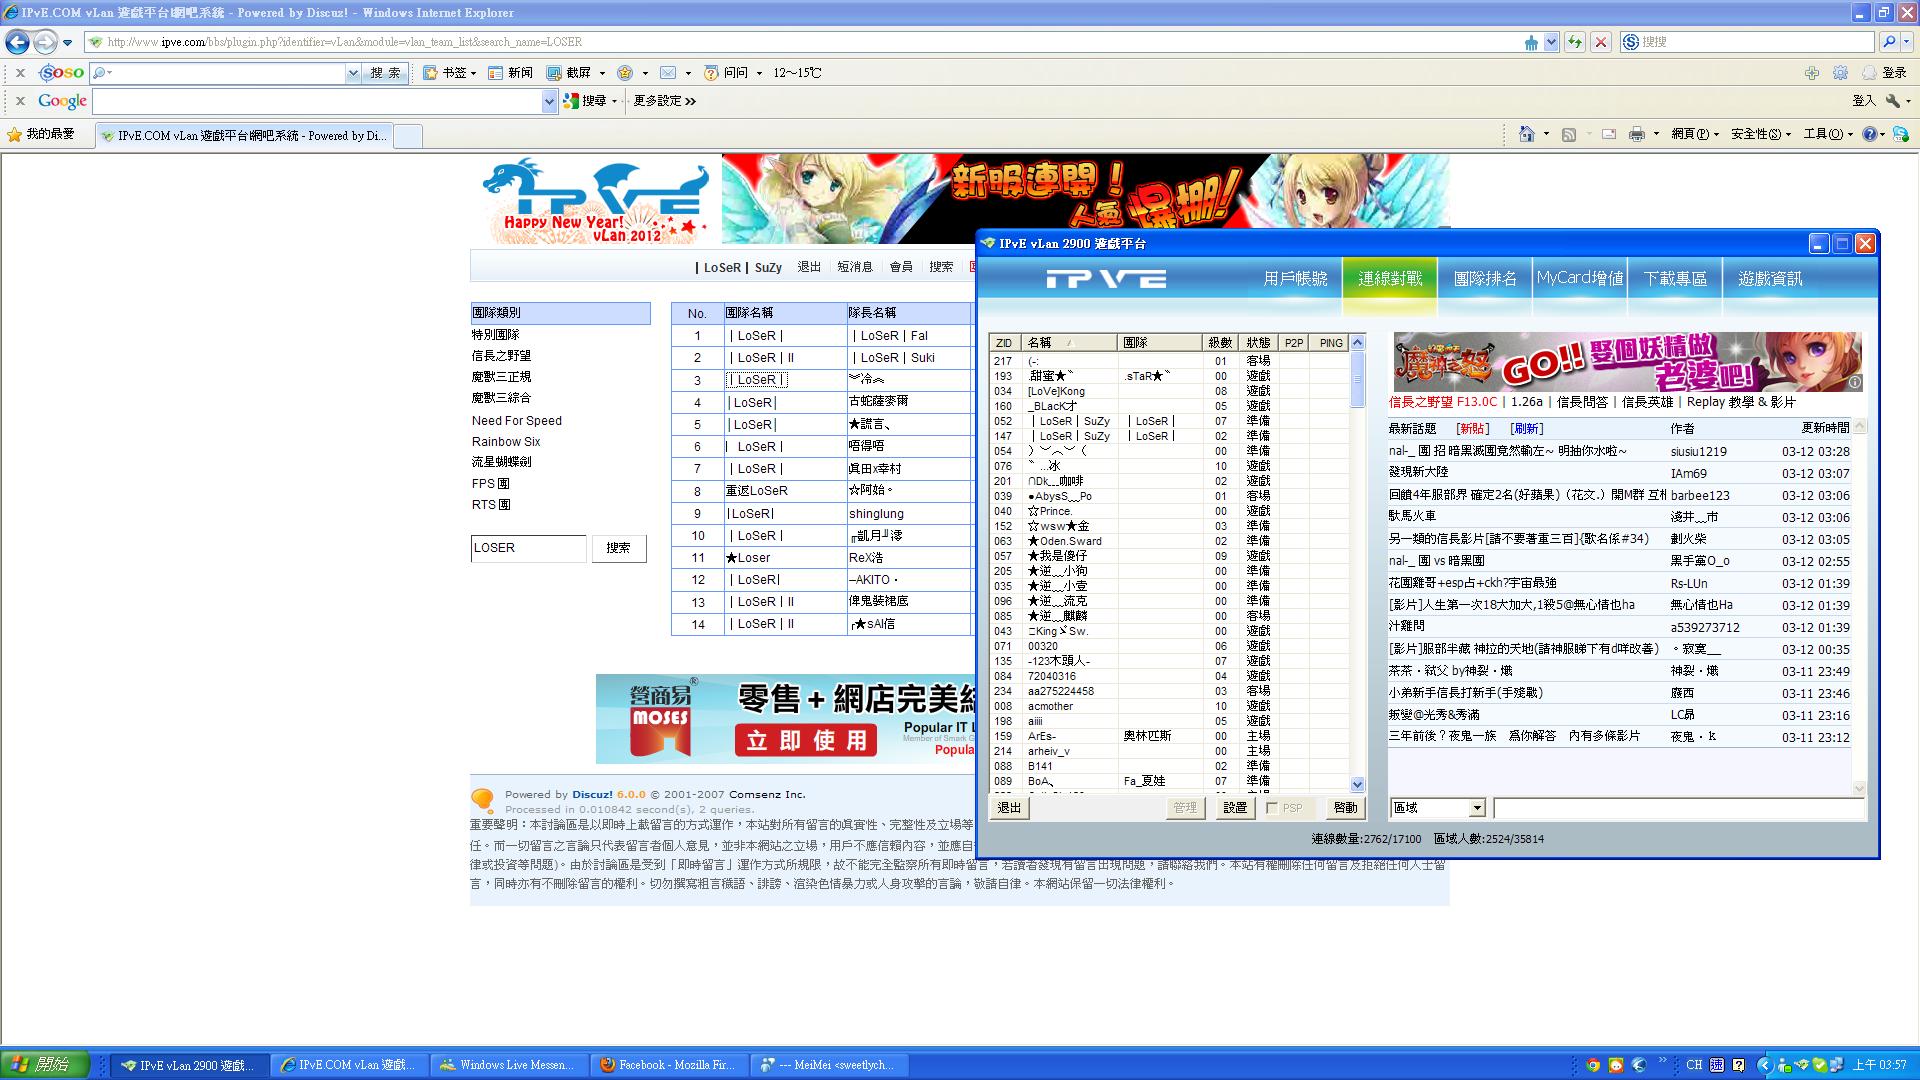Toggle the PSP checkbox in vLan
Image resolution: width=1920 pixels, height=1080 pixels.
(1272, 808)
